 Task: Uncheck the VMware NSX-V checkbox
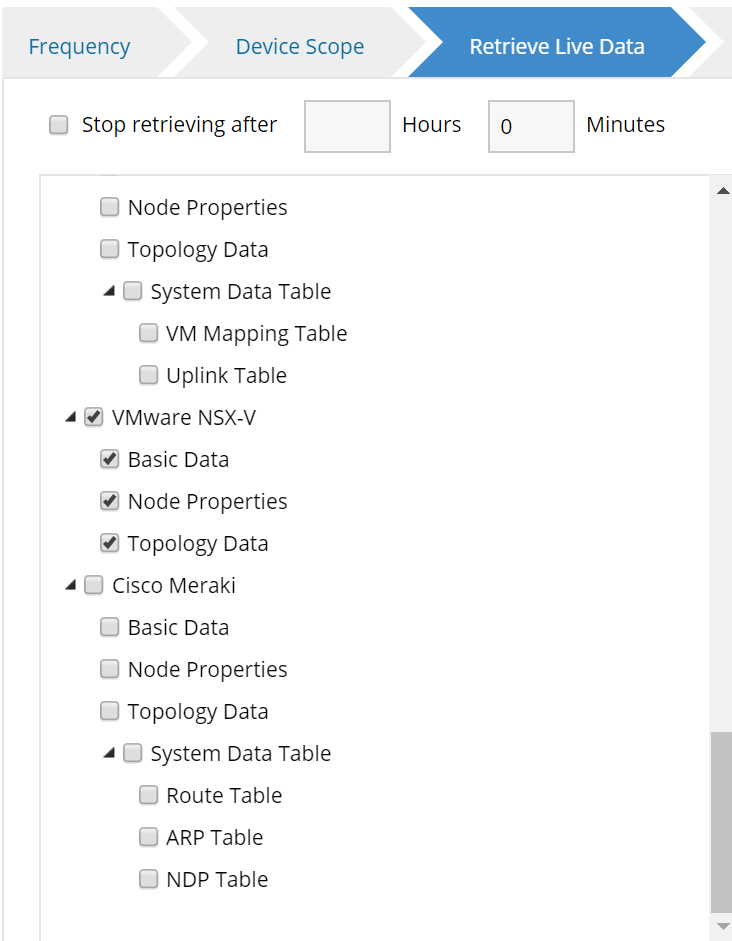coord(94,418)
